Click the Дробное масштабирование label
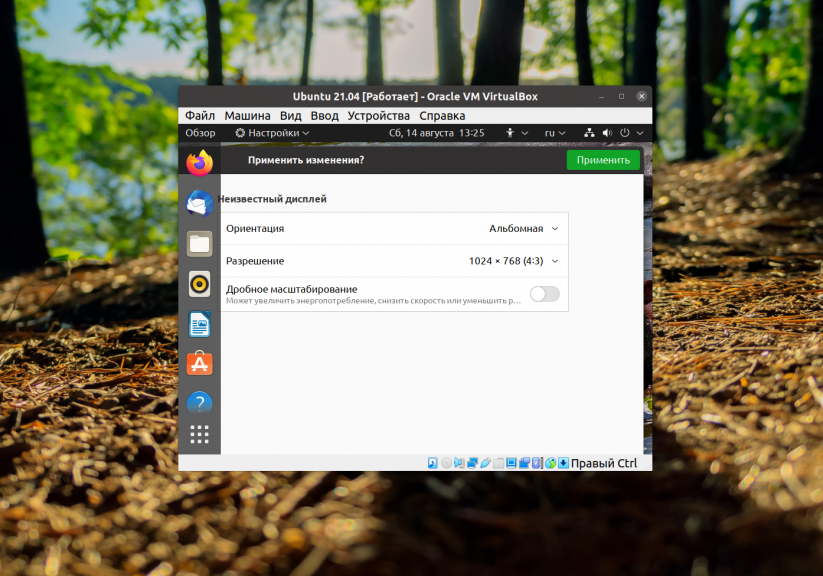Screen dimensions: 823x576 pos(291,289)
